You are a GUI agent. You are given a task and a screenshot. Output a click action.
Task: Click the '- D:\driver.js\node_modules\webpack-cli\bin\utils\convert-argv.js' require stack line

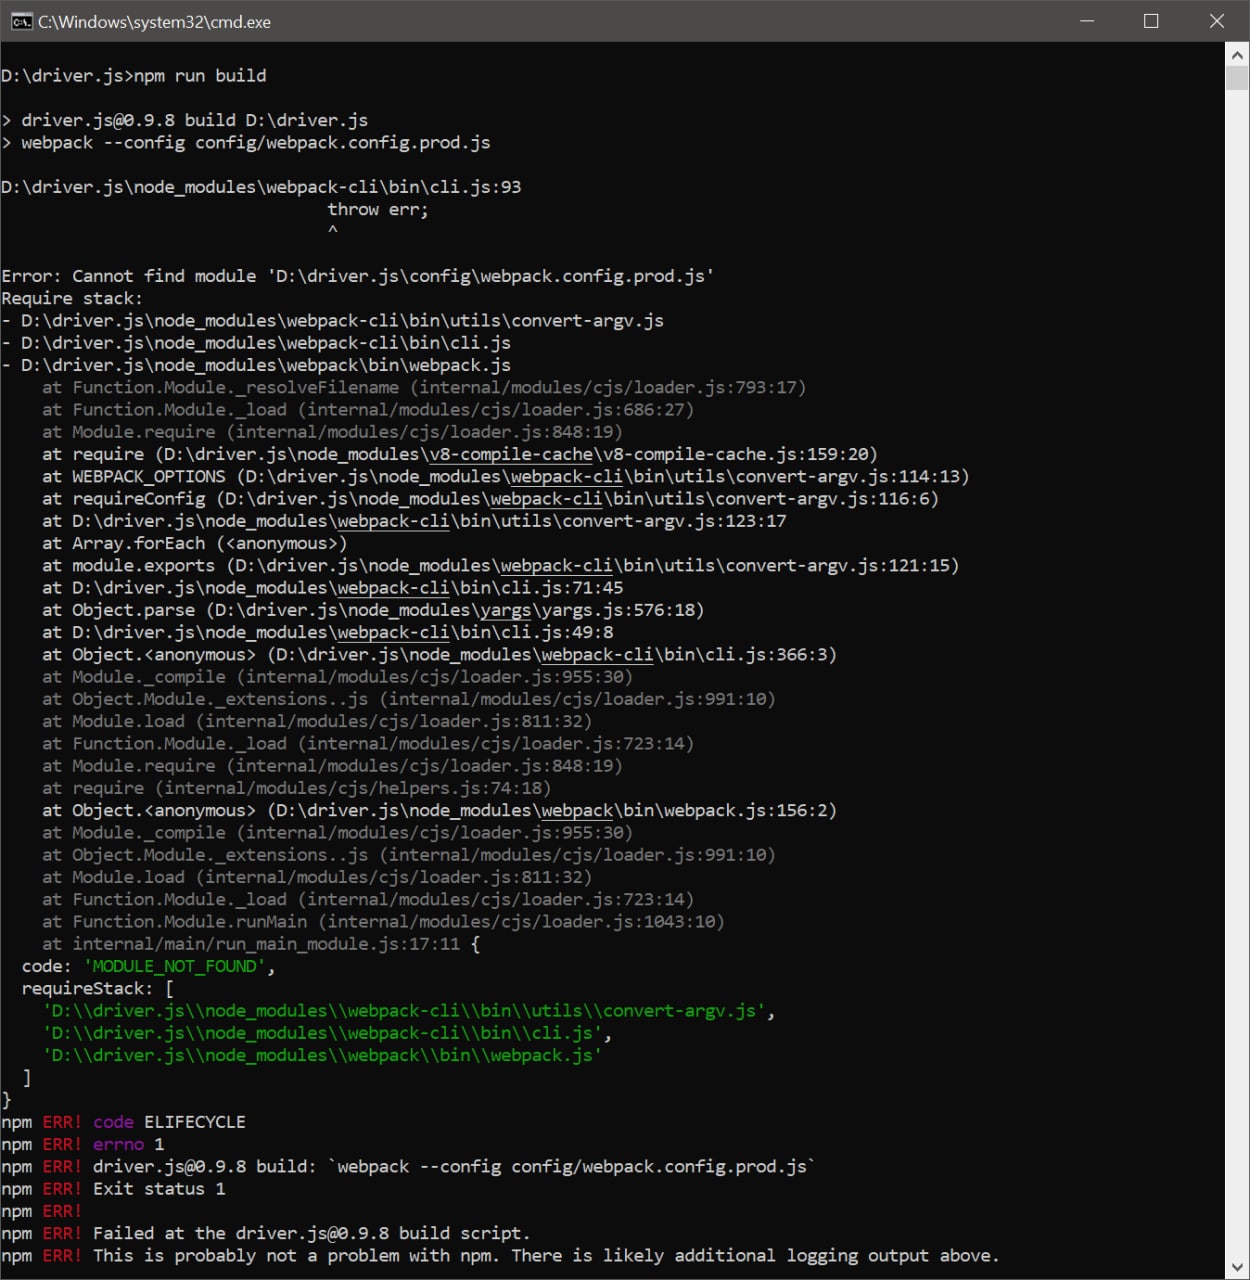coord(333,321)
